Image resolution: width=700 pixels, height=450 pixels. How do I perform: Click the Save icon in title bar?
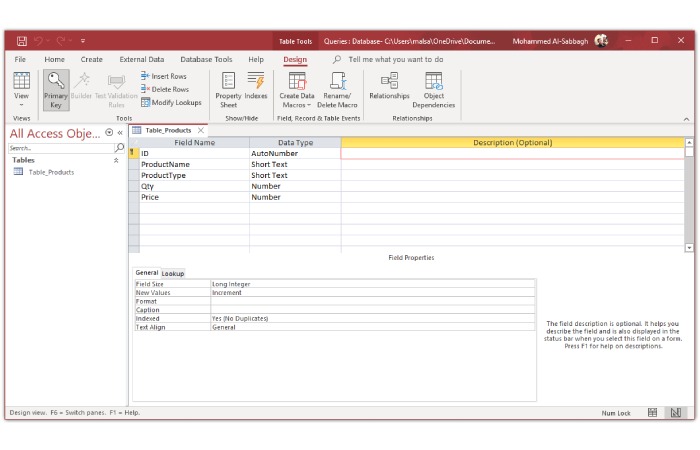coord(21,41)
